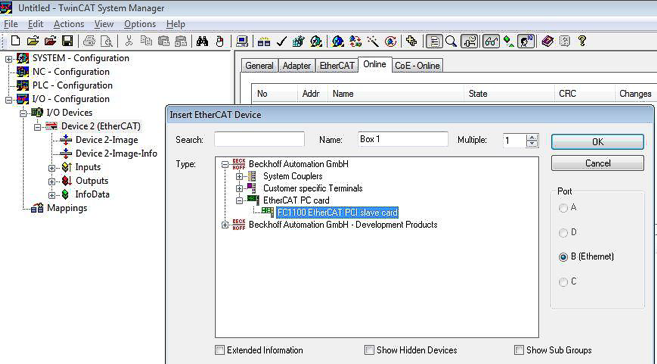Click the eyeglasses Show Online Data icon
The width and height of the screenshot is (657, 364).
[x=491, y=41]
